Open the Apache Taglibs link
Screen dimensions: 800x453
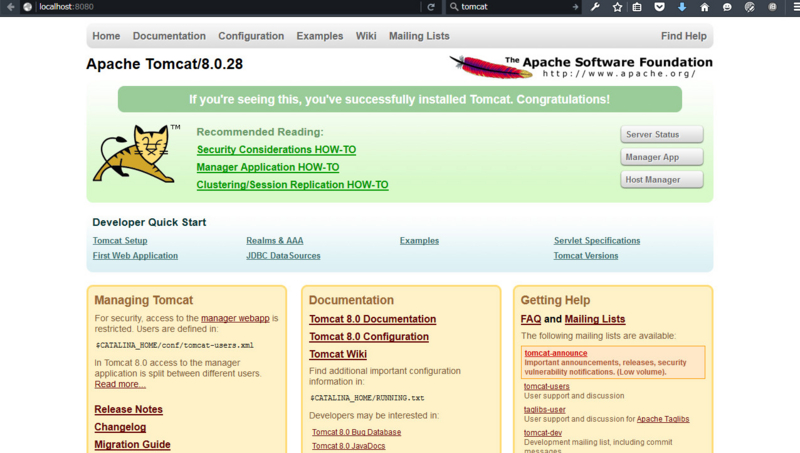(663, 419)
